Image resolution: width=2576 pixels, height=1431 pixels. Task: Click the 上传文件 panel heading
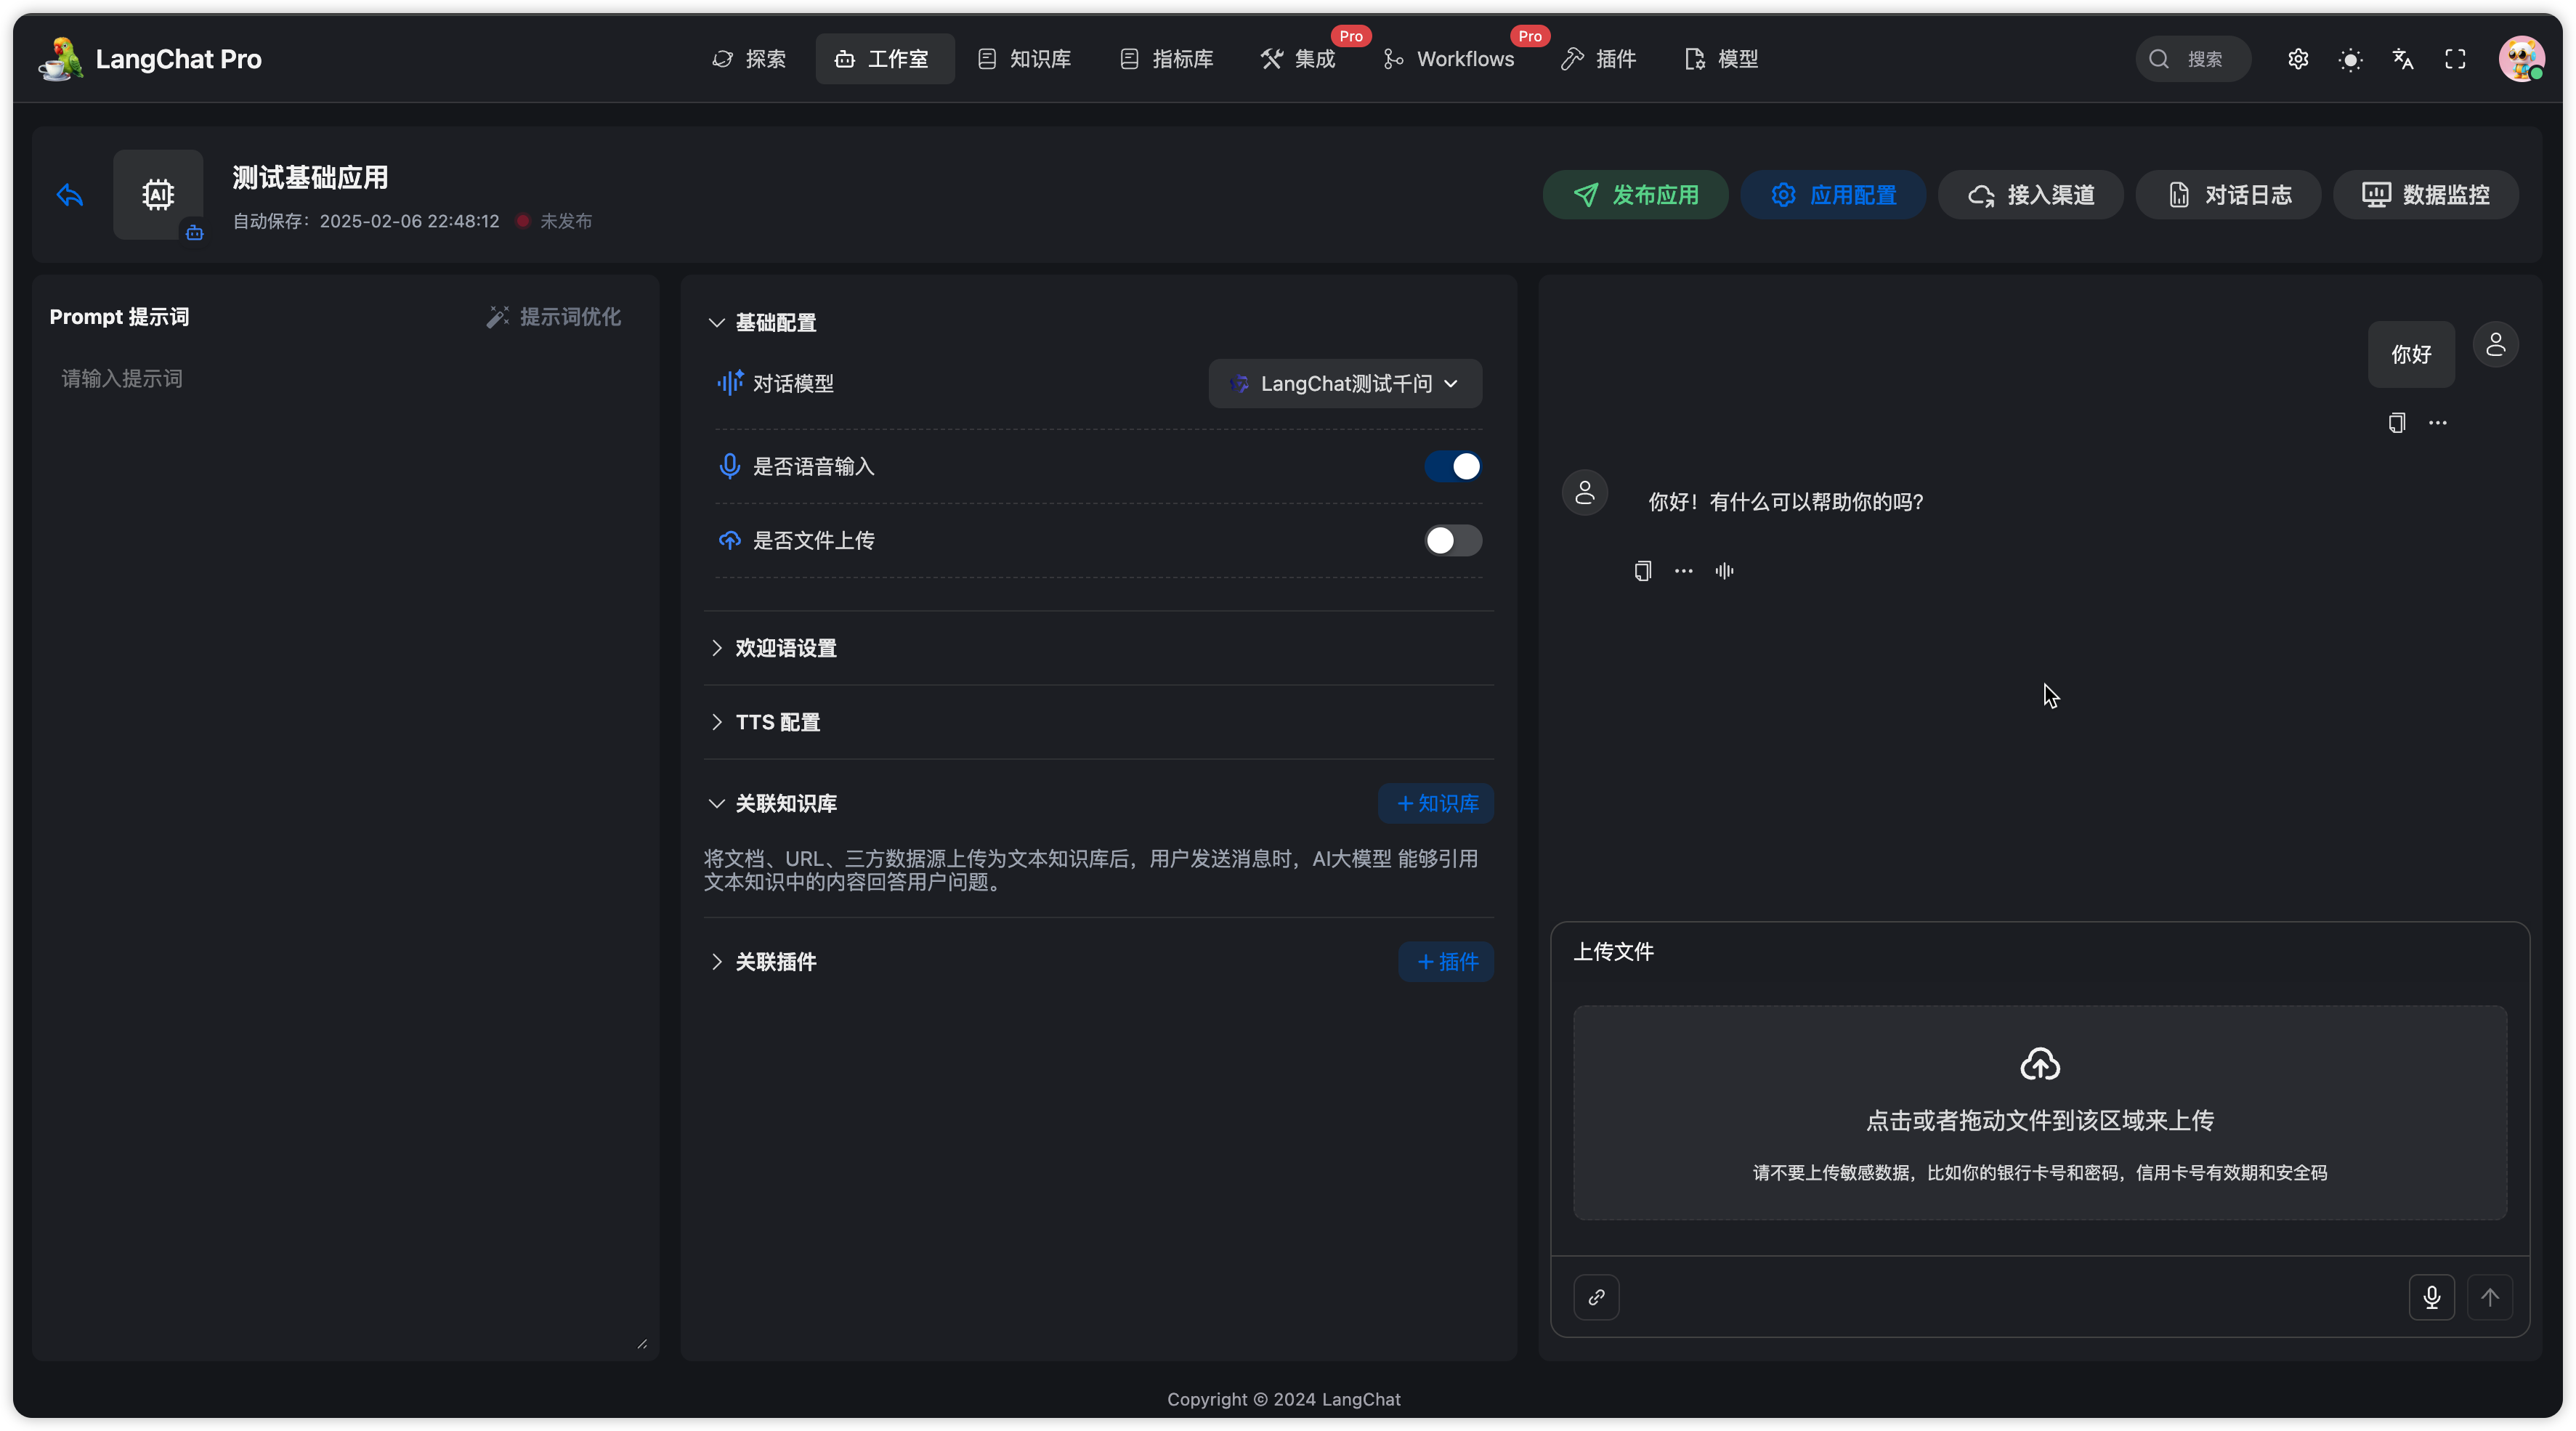1613,951
